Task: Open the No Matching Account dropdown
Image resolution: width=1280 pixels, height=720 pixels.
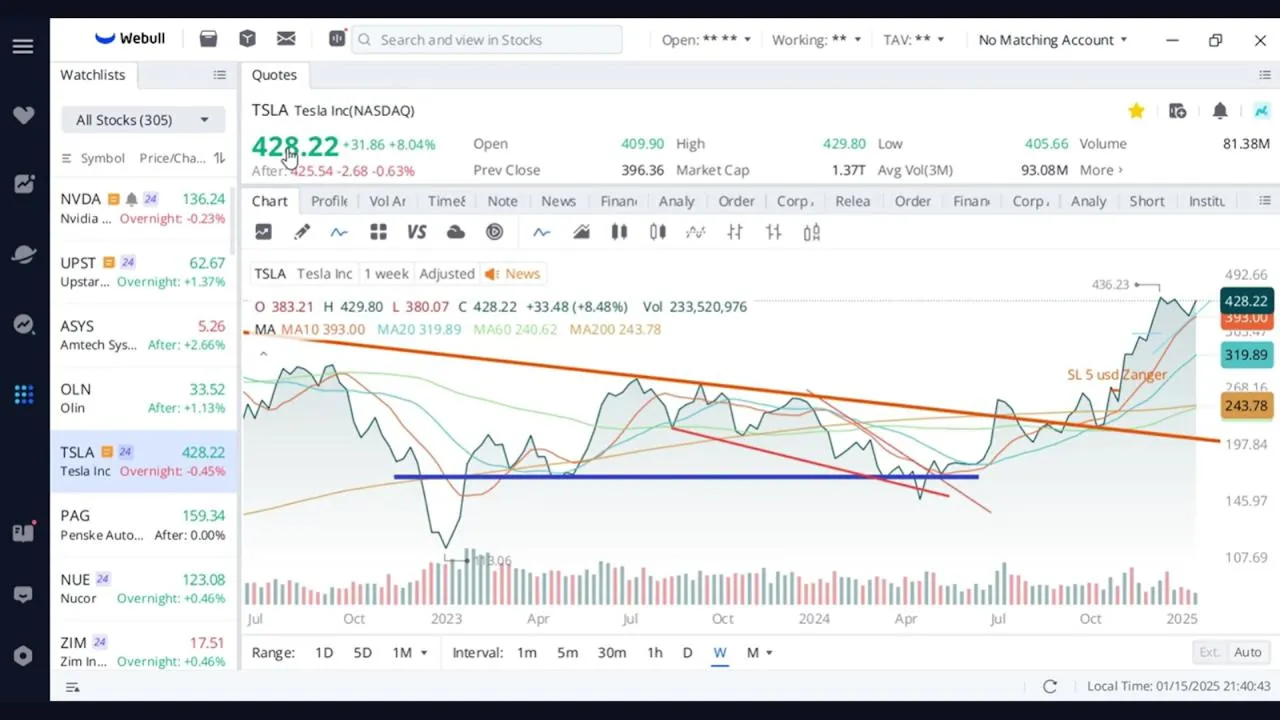Action: click(1053, 40)
